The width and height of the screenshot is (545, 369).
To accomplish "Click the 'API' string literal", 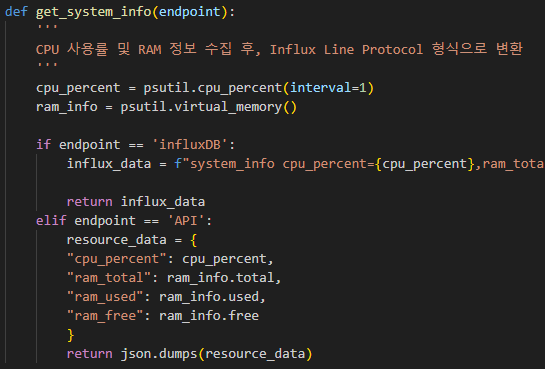I will tap(186, 220).
